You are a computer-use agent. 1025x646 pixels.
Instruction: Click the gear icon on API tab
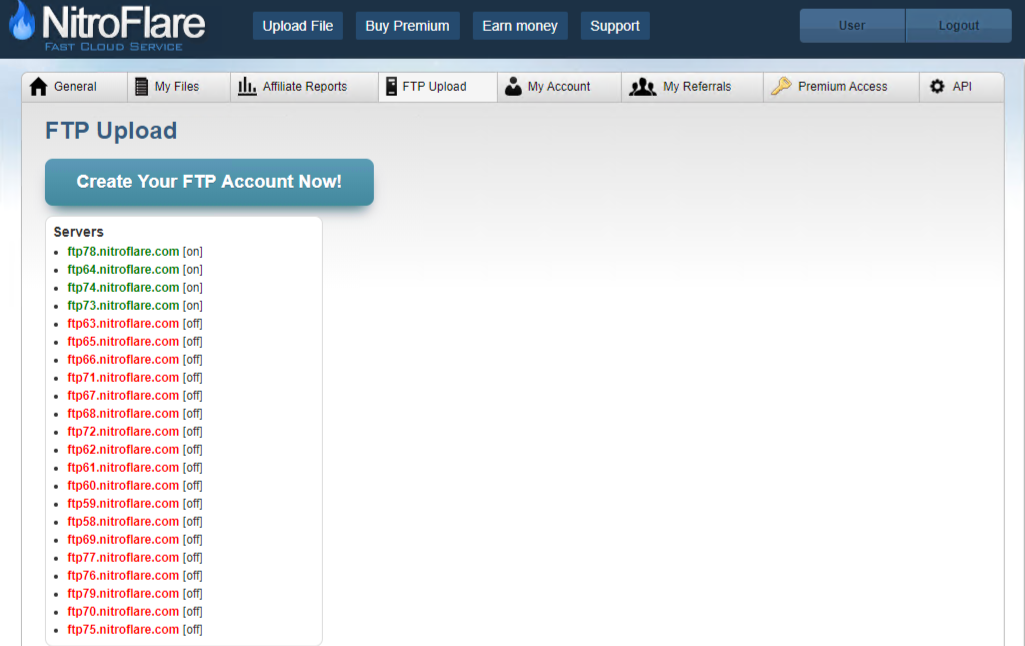(937, 87)
